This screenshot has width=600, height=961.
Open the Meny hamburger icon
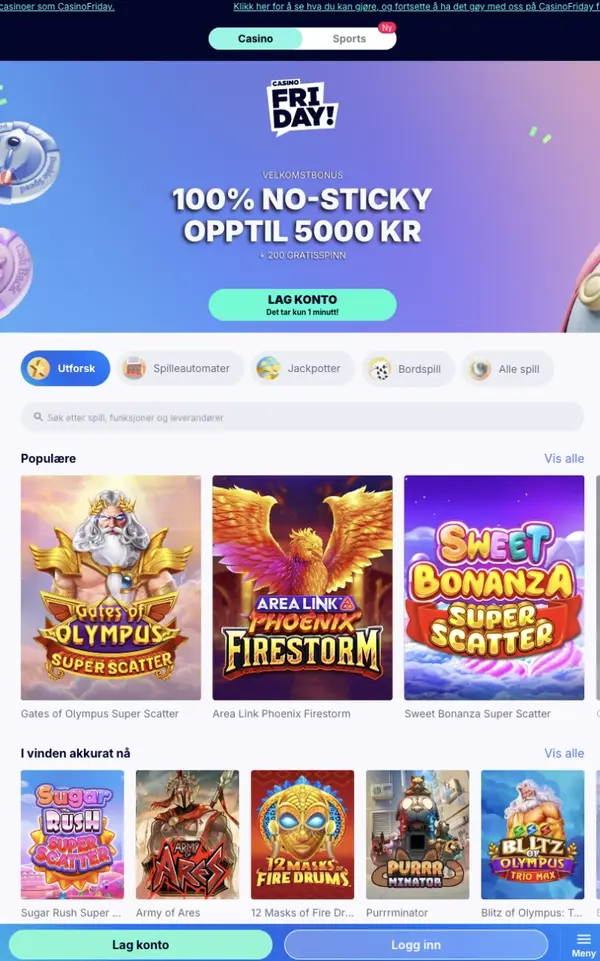click(x=583, y=940)
